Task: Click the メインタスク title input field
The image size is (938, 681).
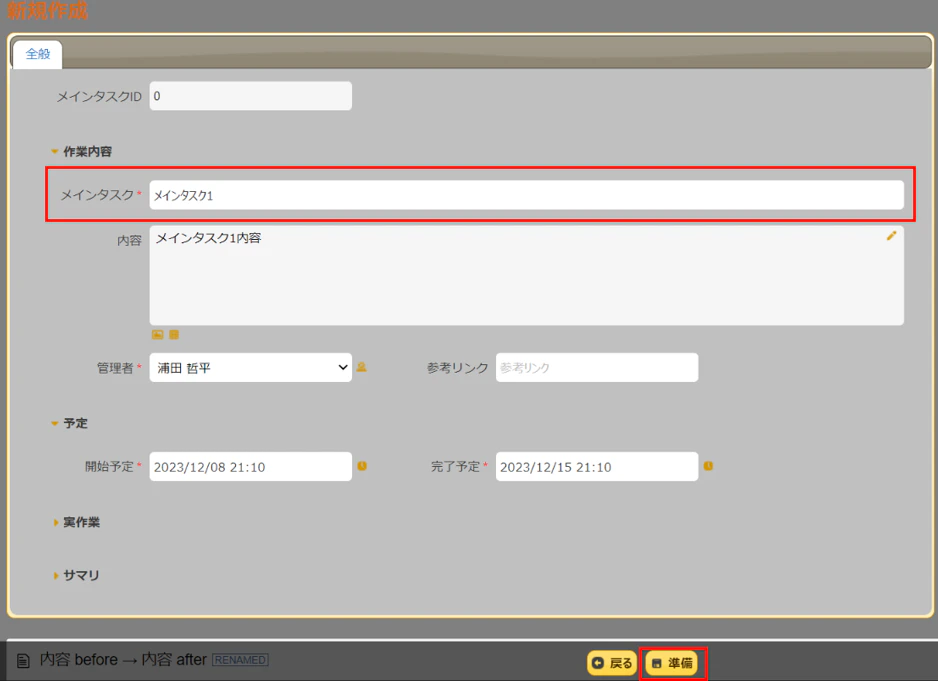Action: point(526,195)
